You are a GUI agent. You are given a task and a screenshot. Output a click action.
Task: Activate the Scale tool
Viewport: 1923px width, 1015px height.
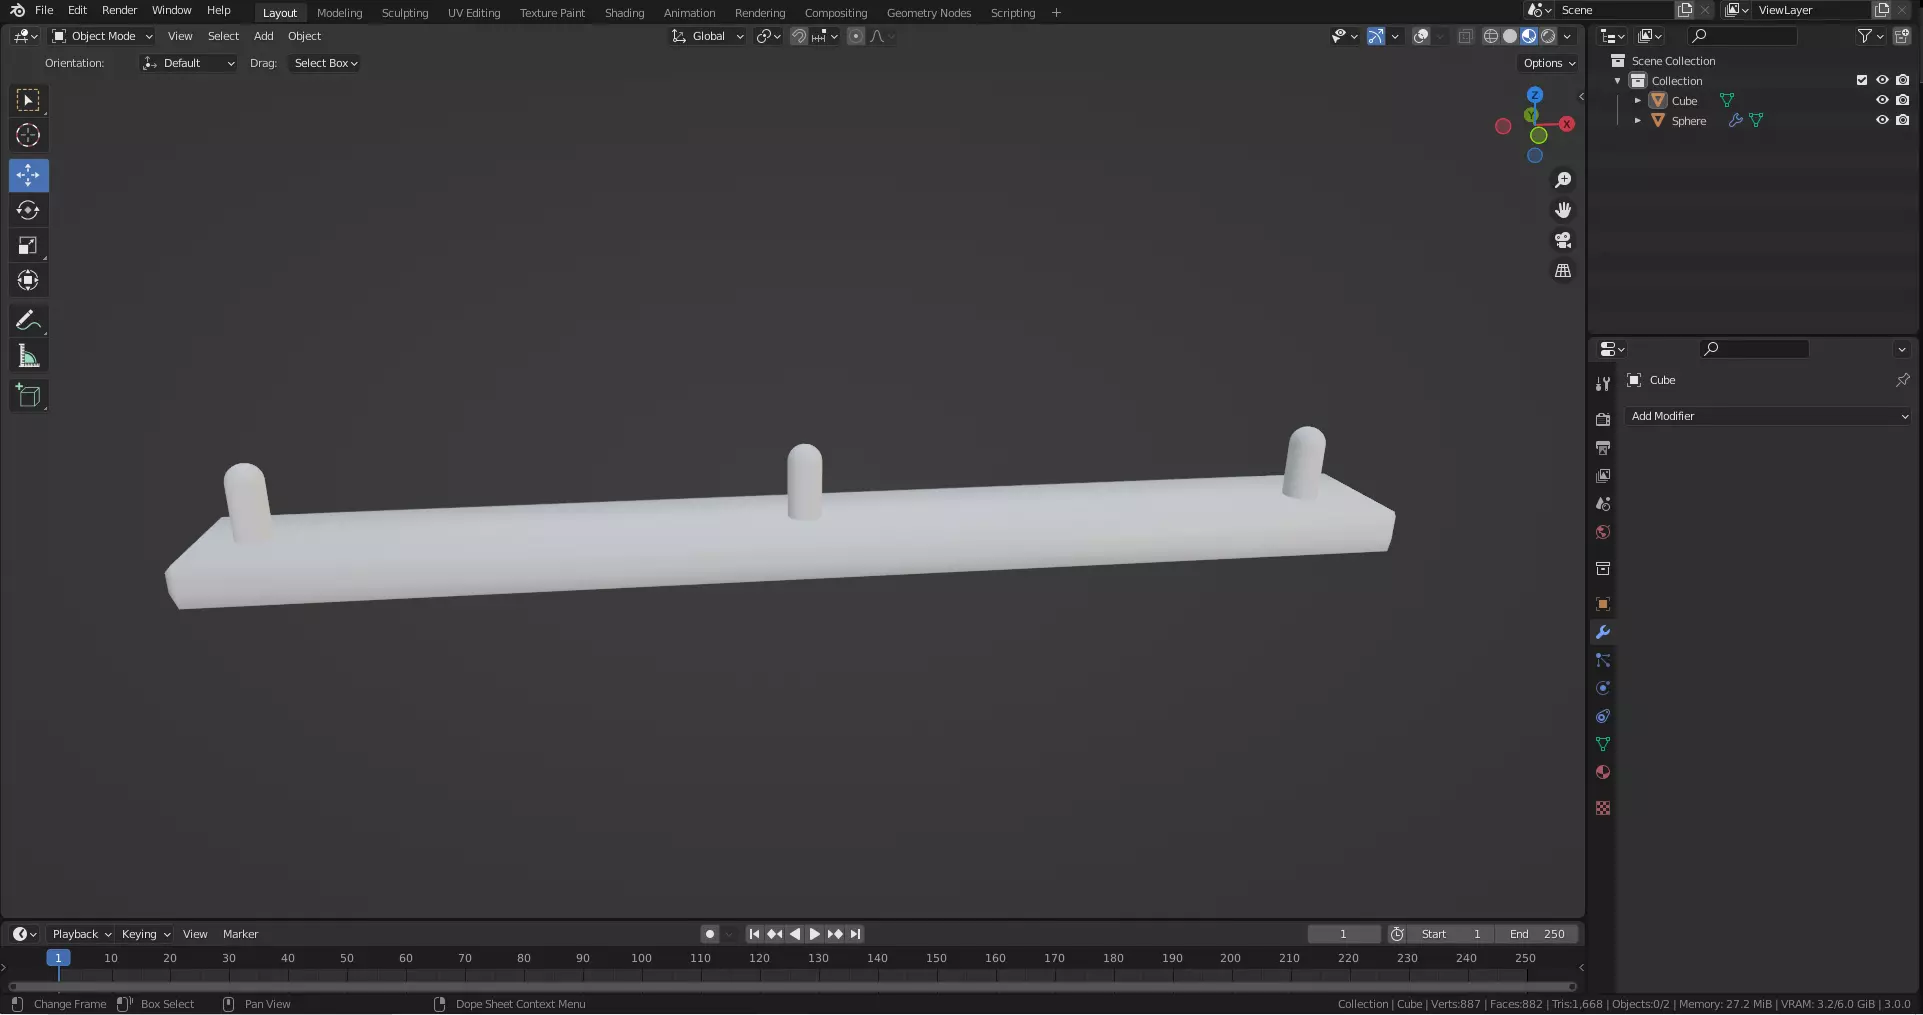(28, 245)
